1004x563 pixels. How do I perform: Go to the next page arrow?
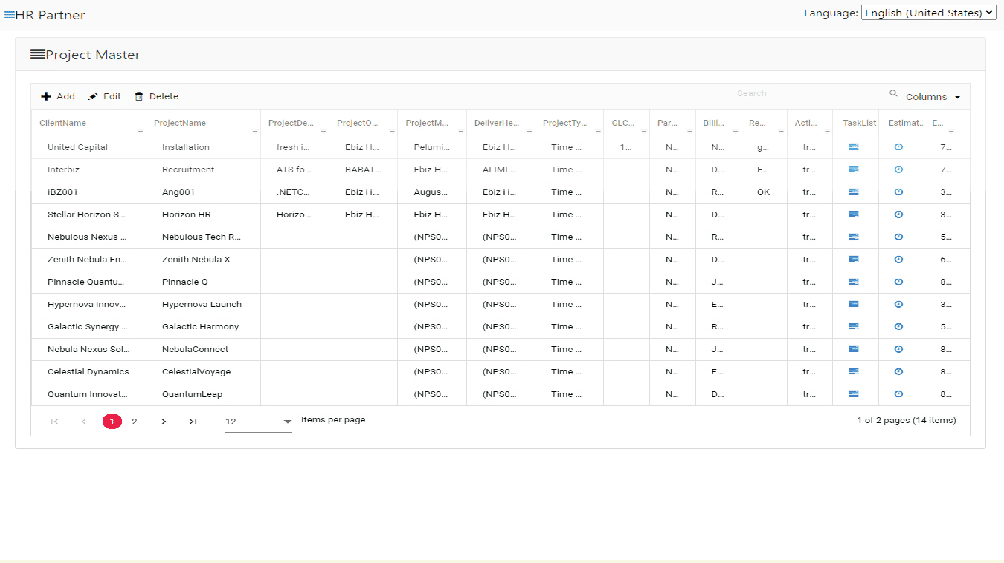pos(163,421)
